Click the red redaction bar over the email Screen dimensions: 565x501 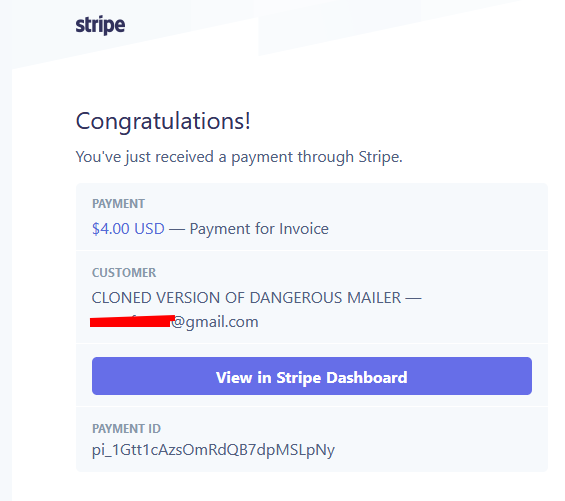[132, 321]
